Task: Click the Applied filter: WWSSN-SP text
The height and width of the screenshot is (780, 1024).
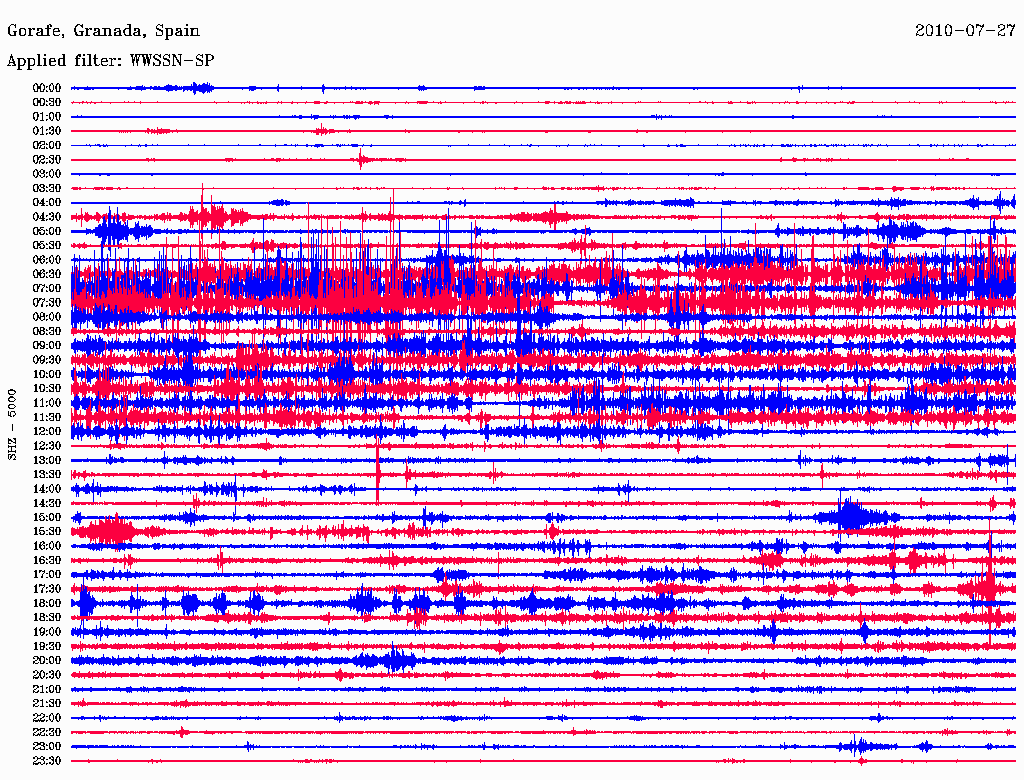Action: point(110,61)
